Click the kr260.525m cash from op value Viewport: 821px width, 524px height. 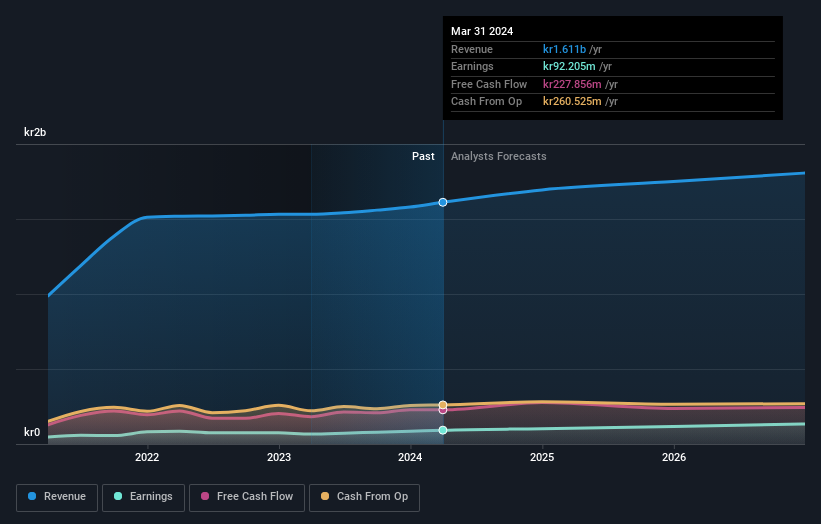572,102
